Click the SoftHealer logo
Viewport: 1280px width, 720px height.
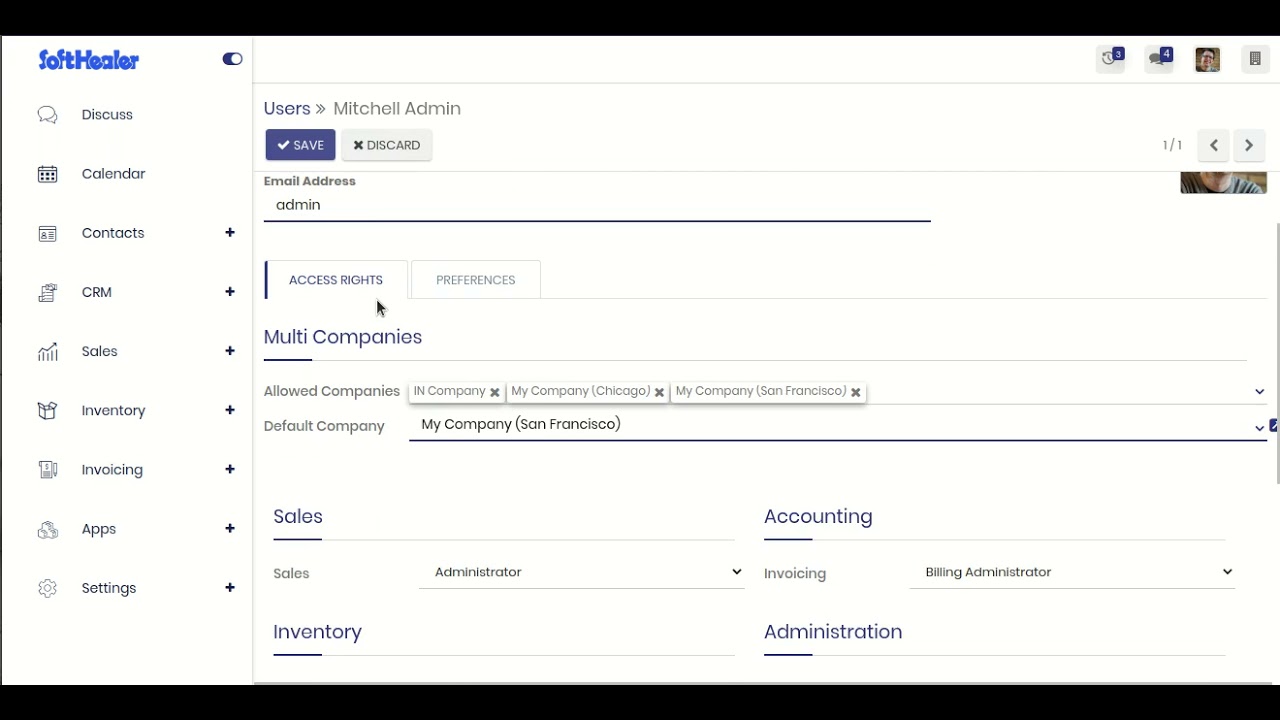point(89,60)
